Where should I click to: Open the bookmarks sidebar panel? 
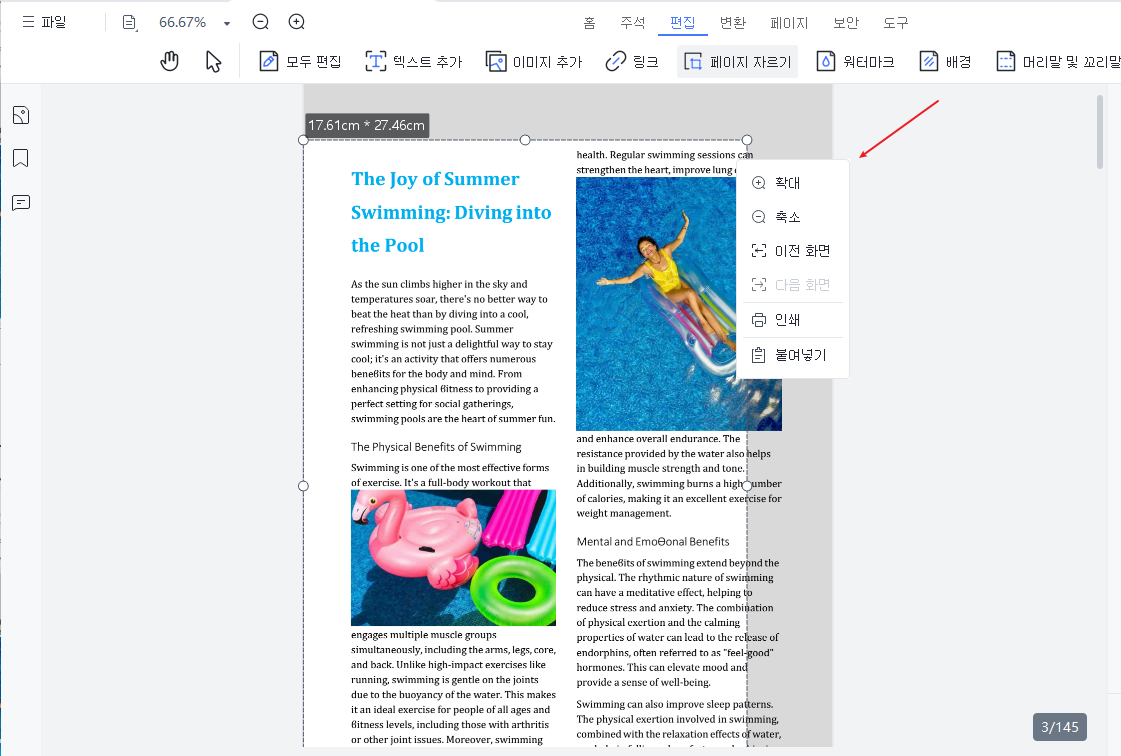click(x=21, y=158)
